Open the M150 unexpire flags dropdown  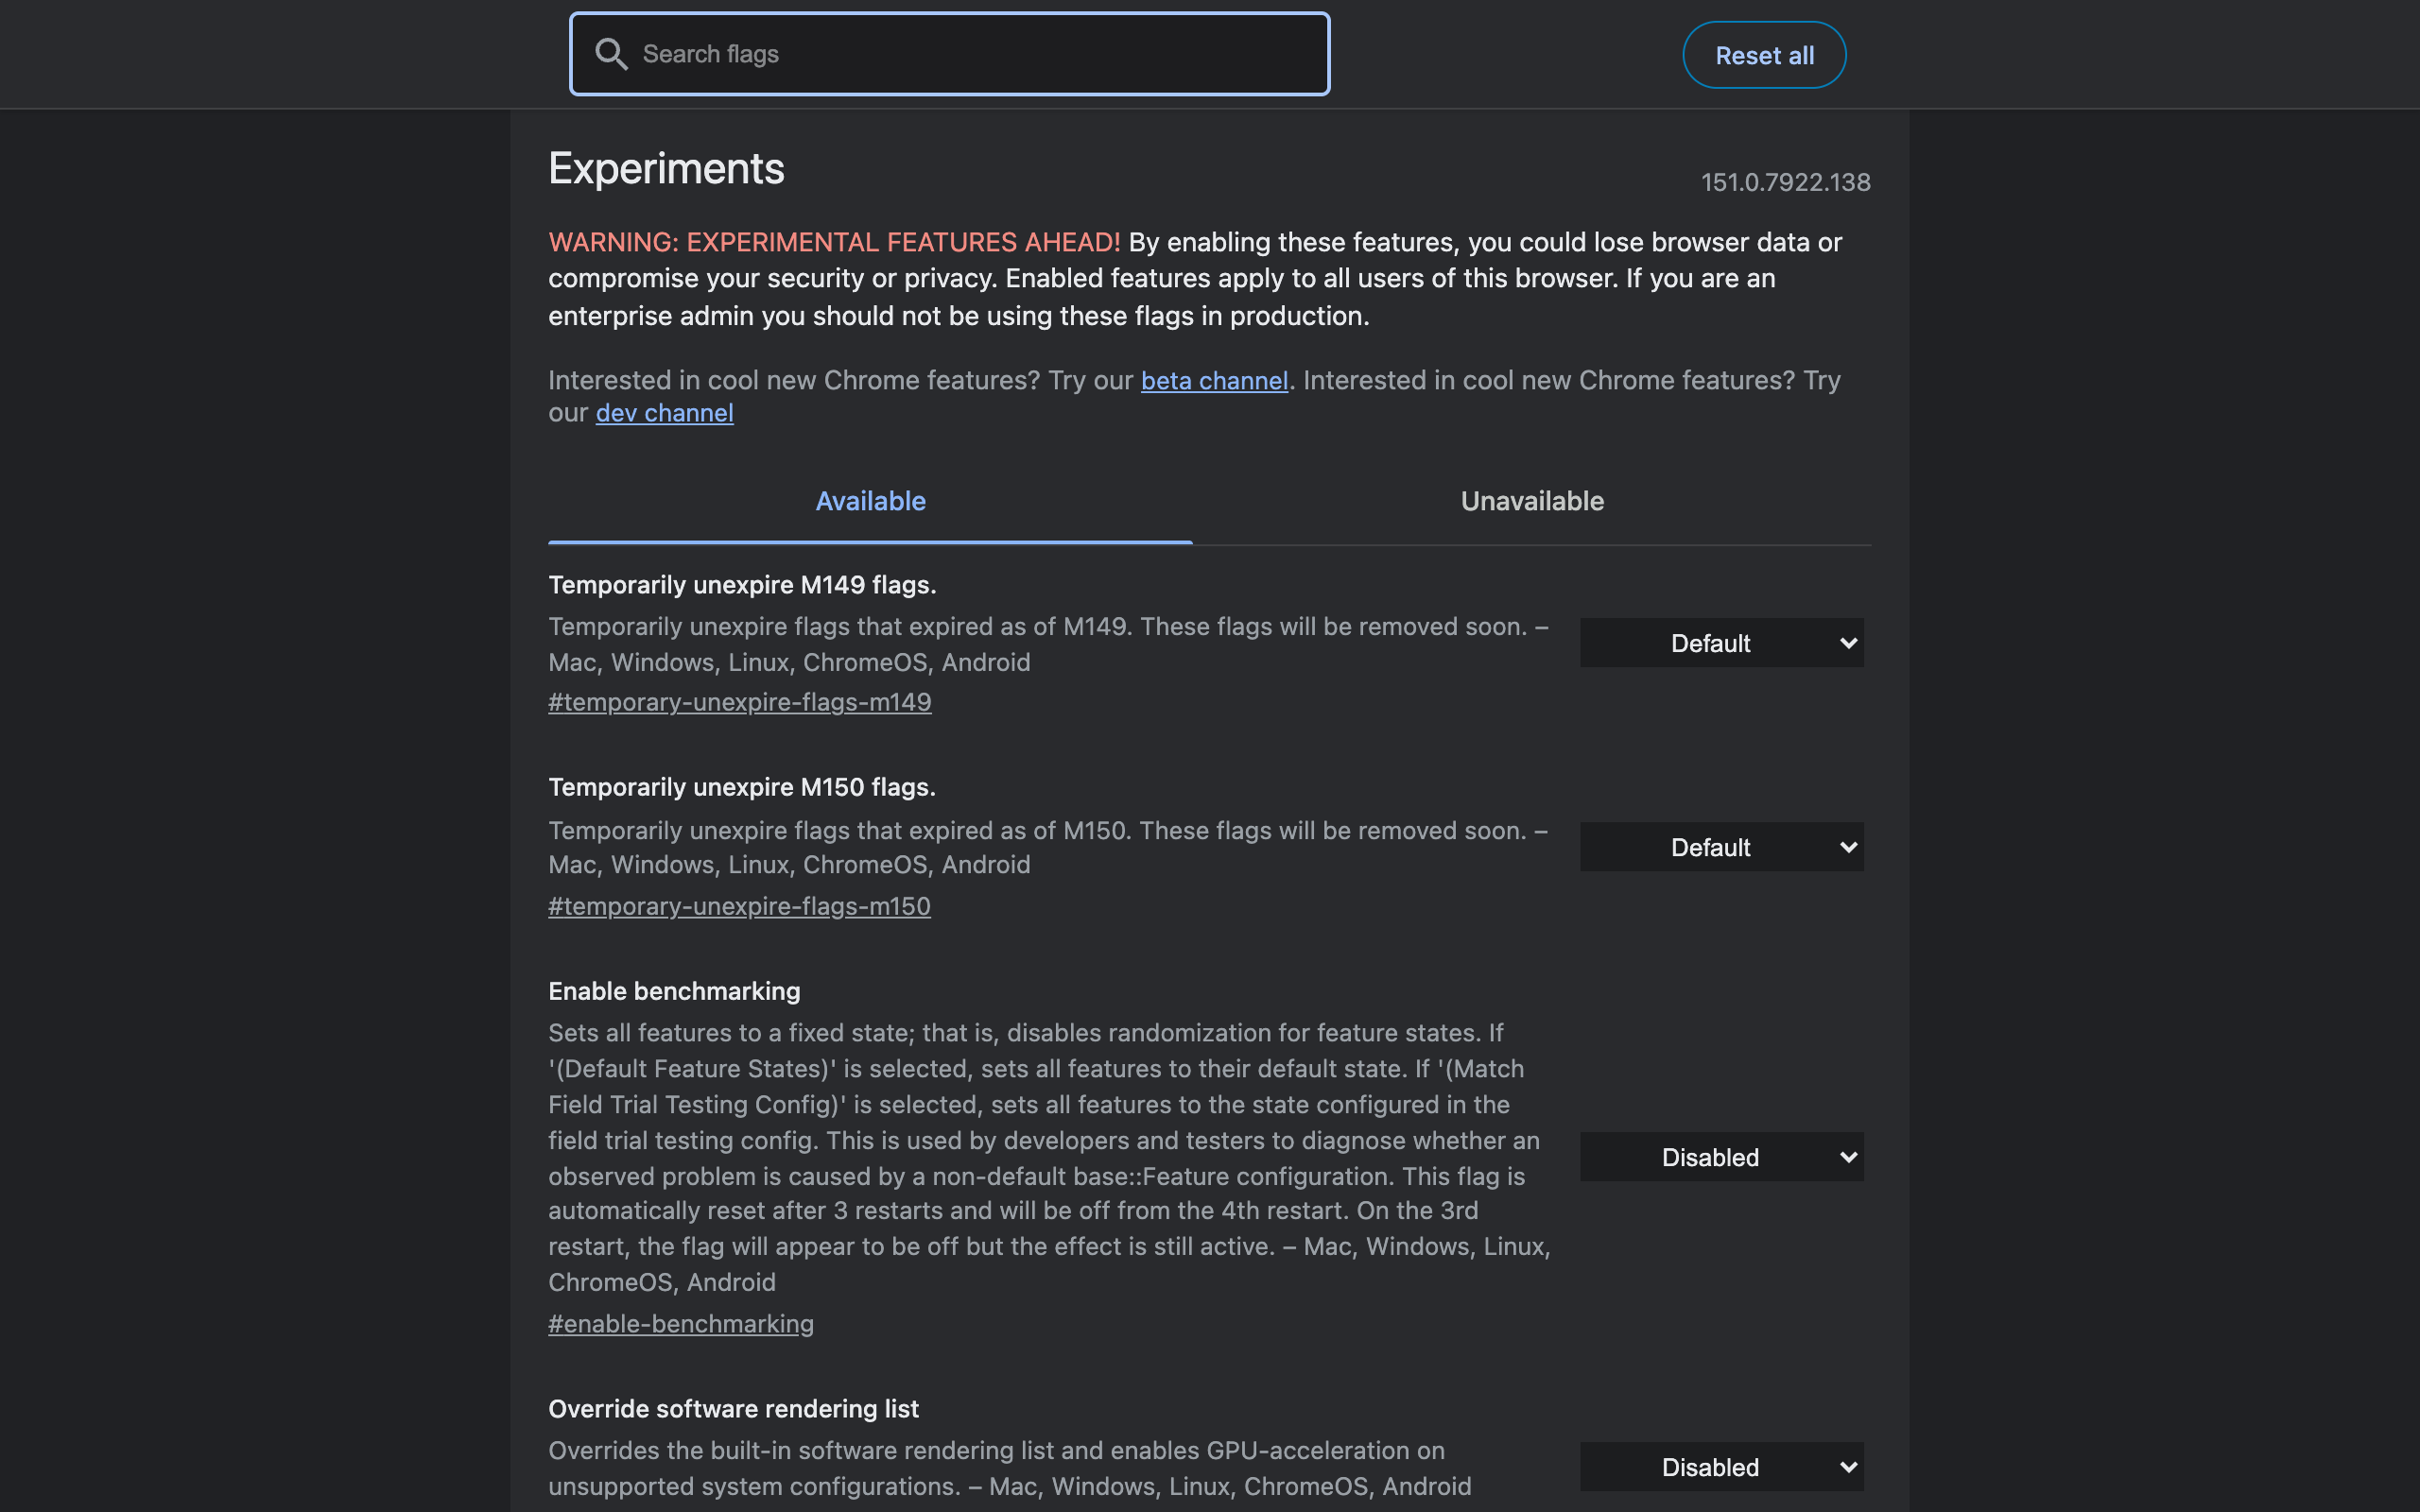point(1721,847)
